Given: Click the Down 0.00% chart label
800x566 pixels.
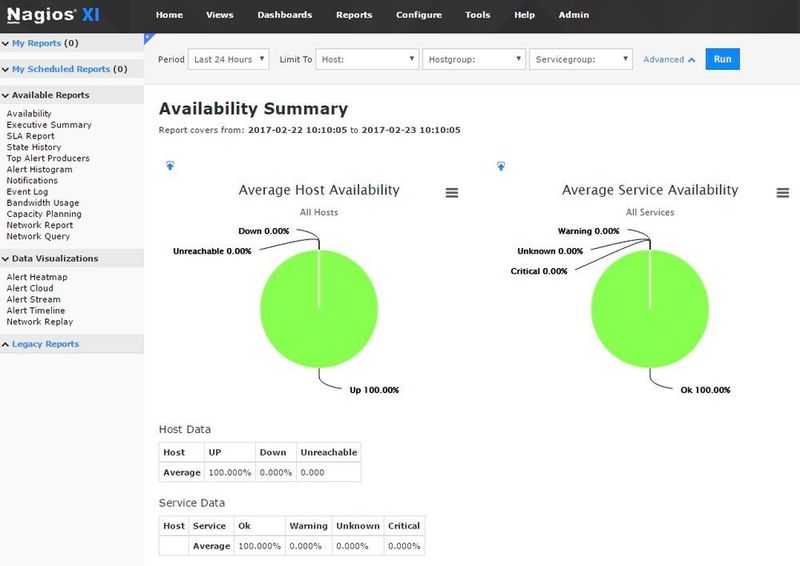Looking at the screenshot, I should (264, 231).
